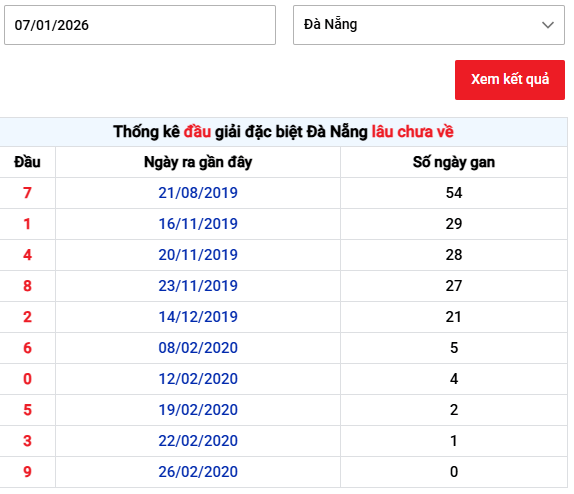Select the Đầu column header
574x494 pixels.
27,162
